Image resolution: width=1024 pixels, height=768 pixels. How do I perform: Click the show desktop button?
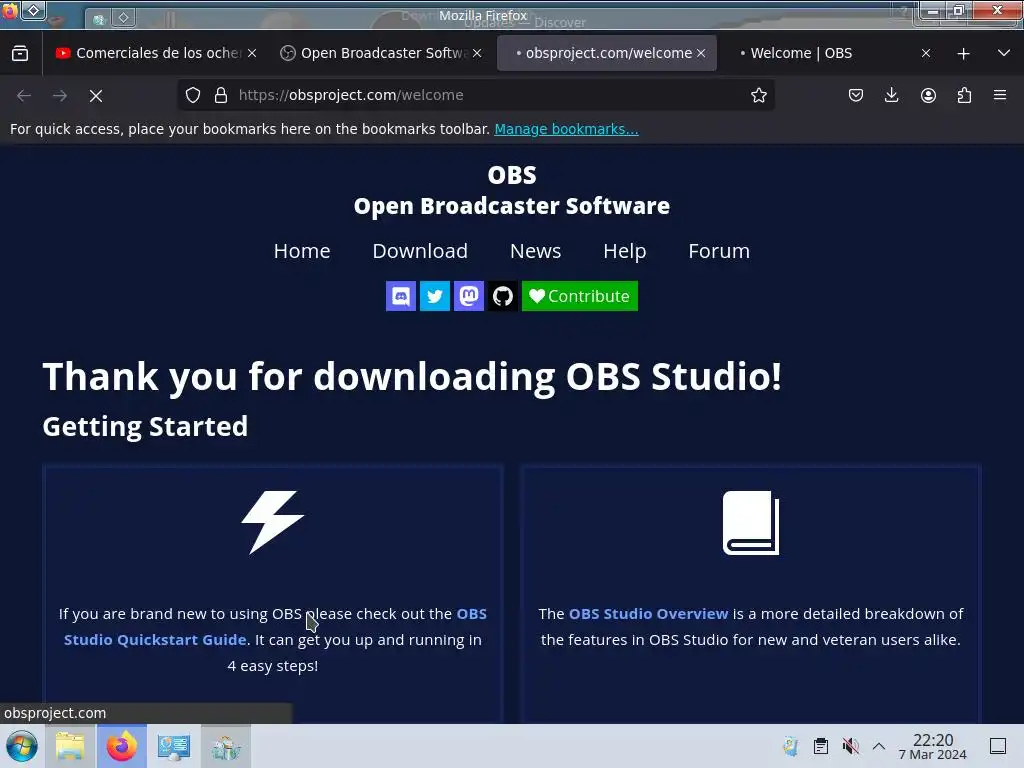(x=998, y=746)
